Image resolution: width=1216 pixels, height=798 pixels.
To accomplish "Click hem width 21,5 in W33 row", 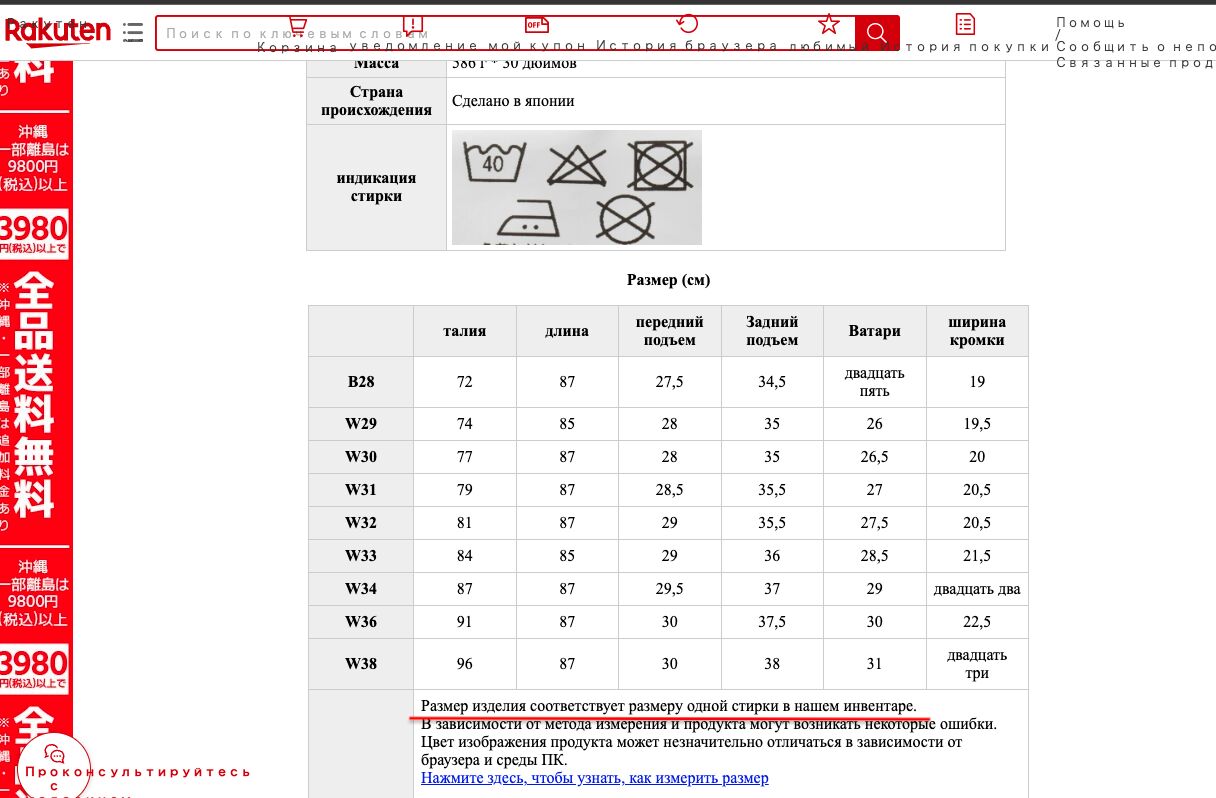I will (x=977, y=556).
